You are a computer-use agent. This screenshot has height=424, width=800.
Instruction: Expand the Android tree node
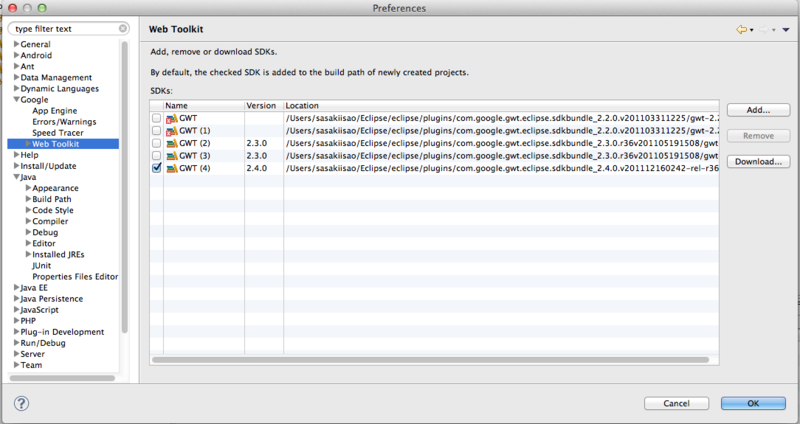coord(16,55)
